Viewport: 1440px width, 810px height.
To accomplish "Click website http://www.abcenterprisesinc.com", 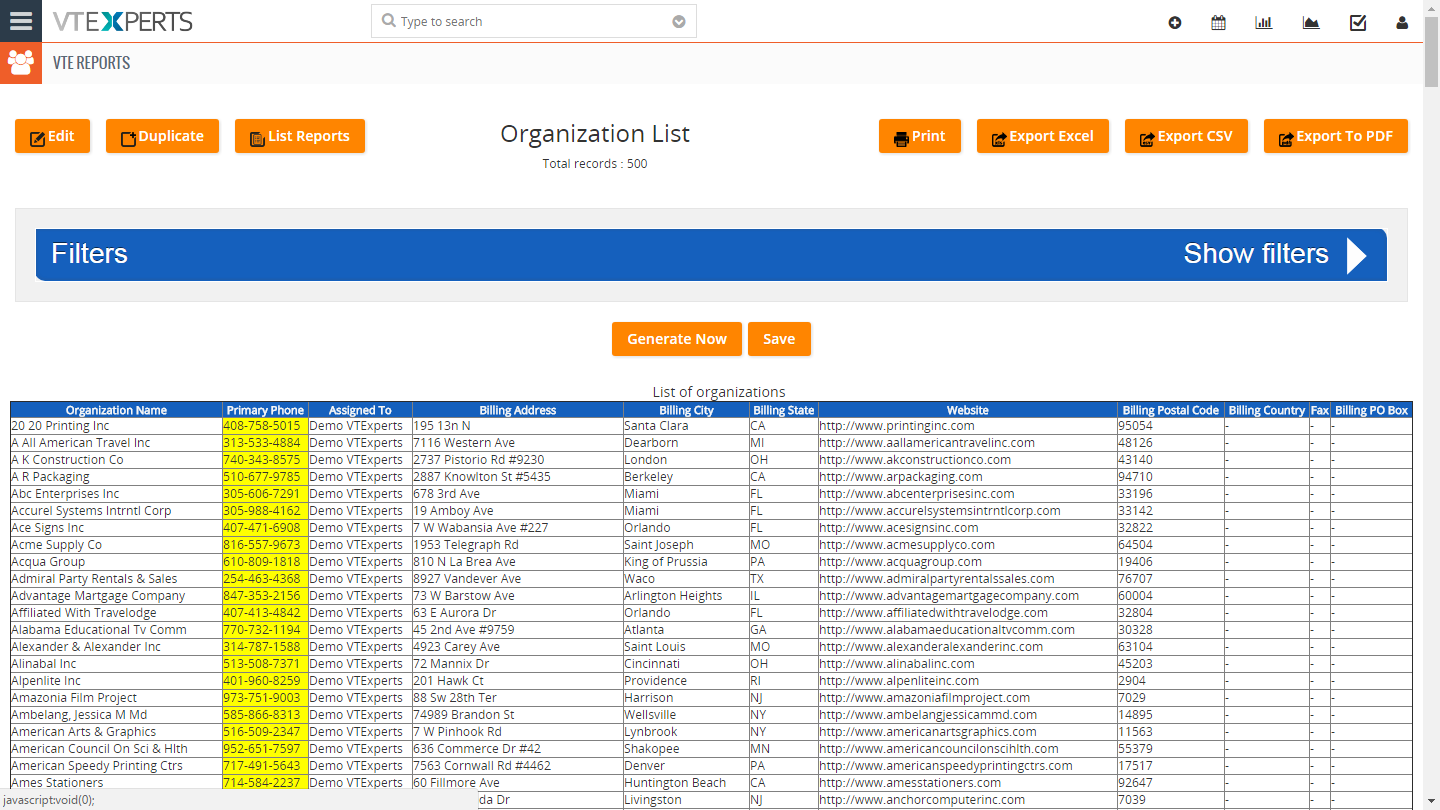I will tap(917, 494).
